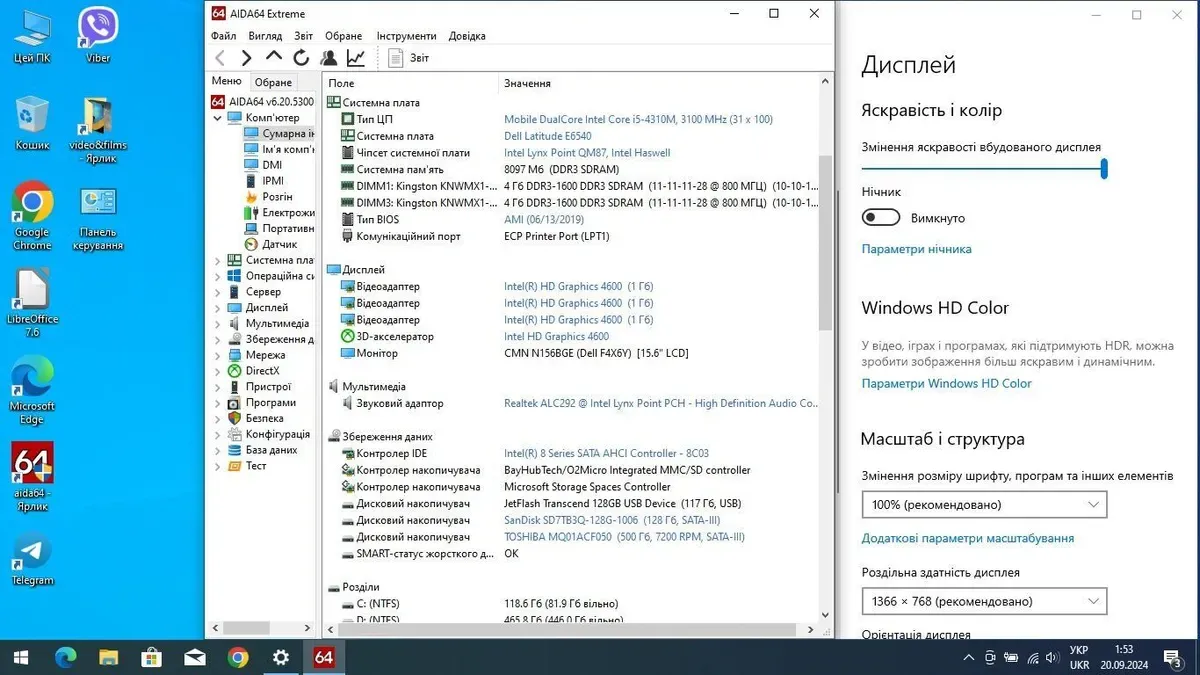Click the Звіт report toolbar button
1200x675 pixels.
click(409, 58)
